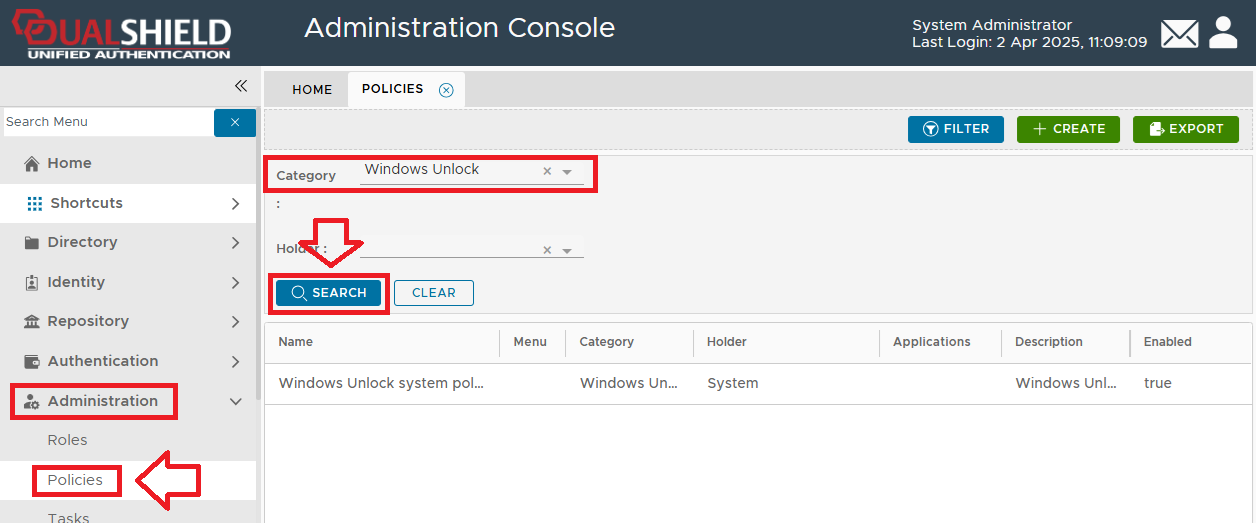1256x523 pixels.
Task: Click the CLEAR button
Action: (433, 293)
